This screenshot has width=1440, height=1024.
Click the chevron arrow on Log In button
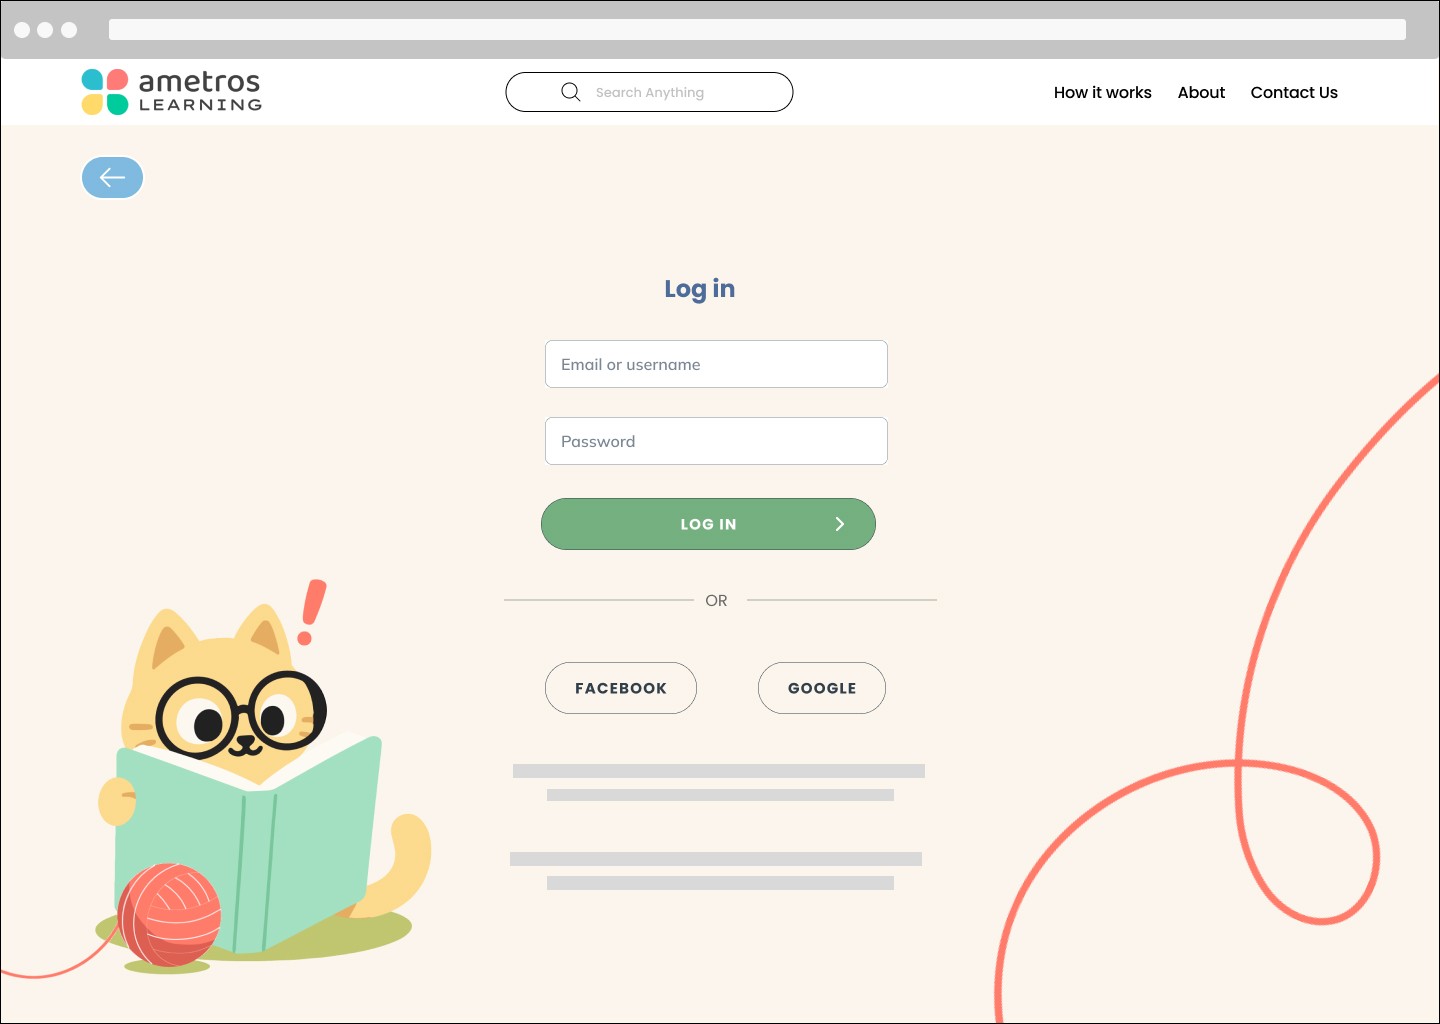click(x=840, y=524)
